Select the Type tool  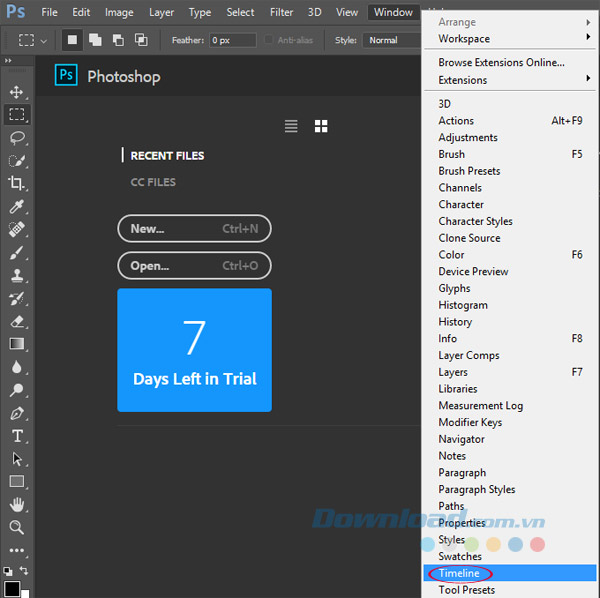(17, 436)
